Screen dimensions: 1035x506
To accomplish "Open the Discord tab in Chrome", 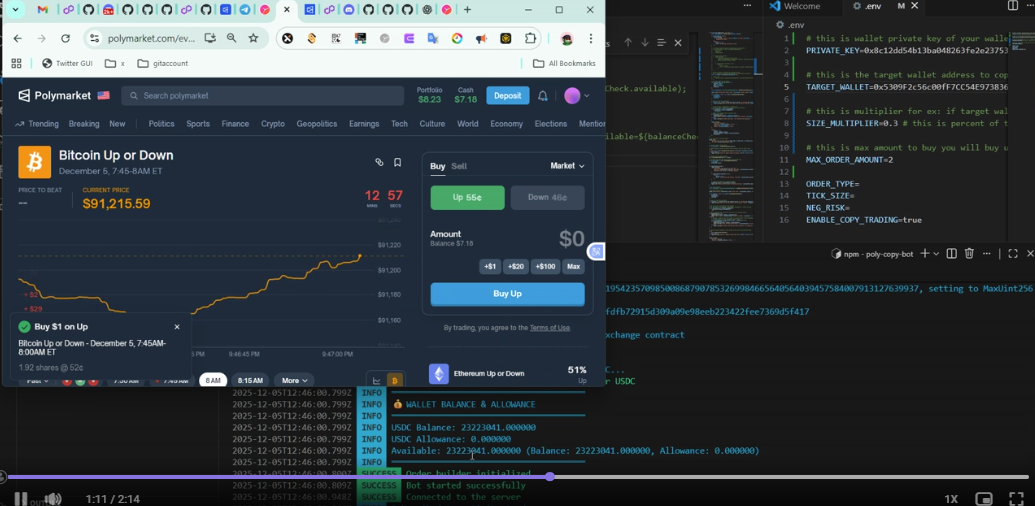I will coord(349,10).
